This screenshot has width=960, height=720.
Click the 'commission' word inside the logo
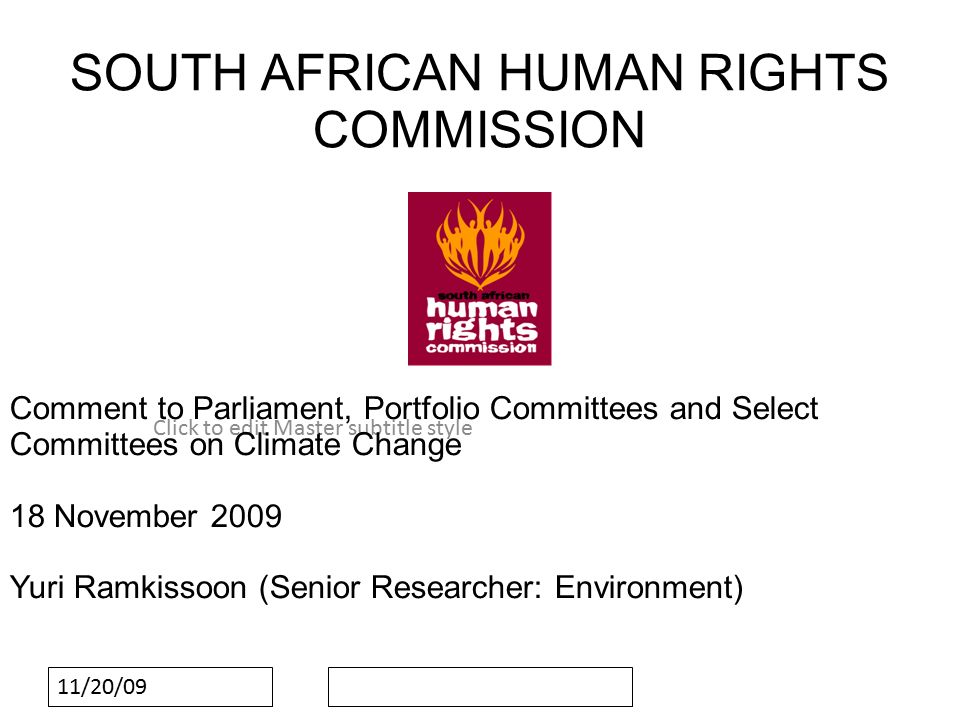481,348
